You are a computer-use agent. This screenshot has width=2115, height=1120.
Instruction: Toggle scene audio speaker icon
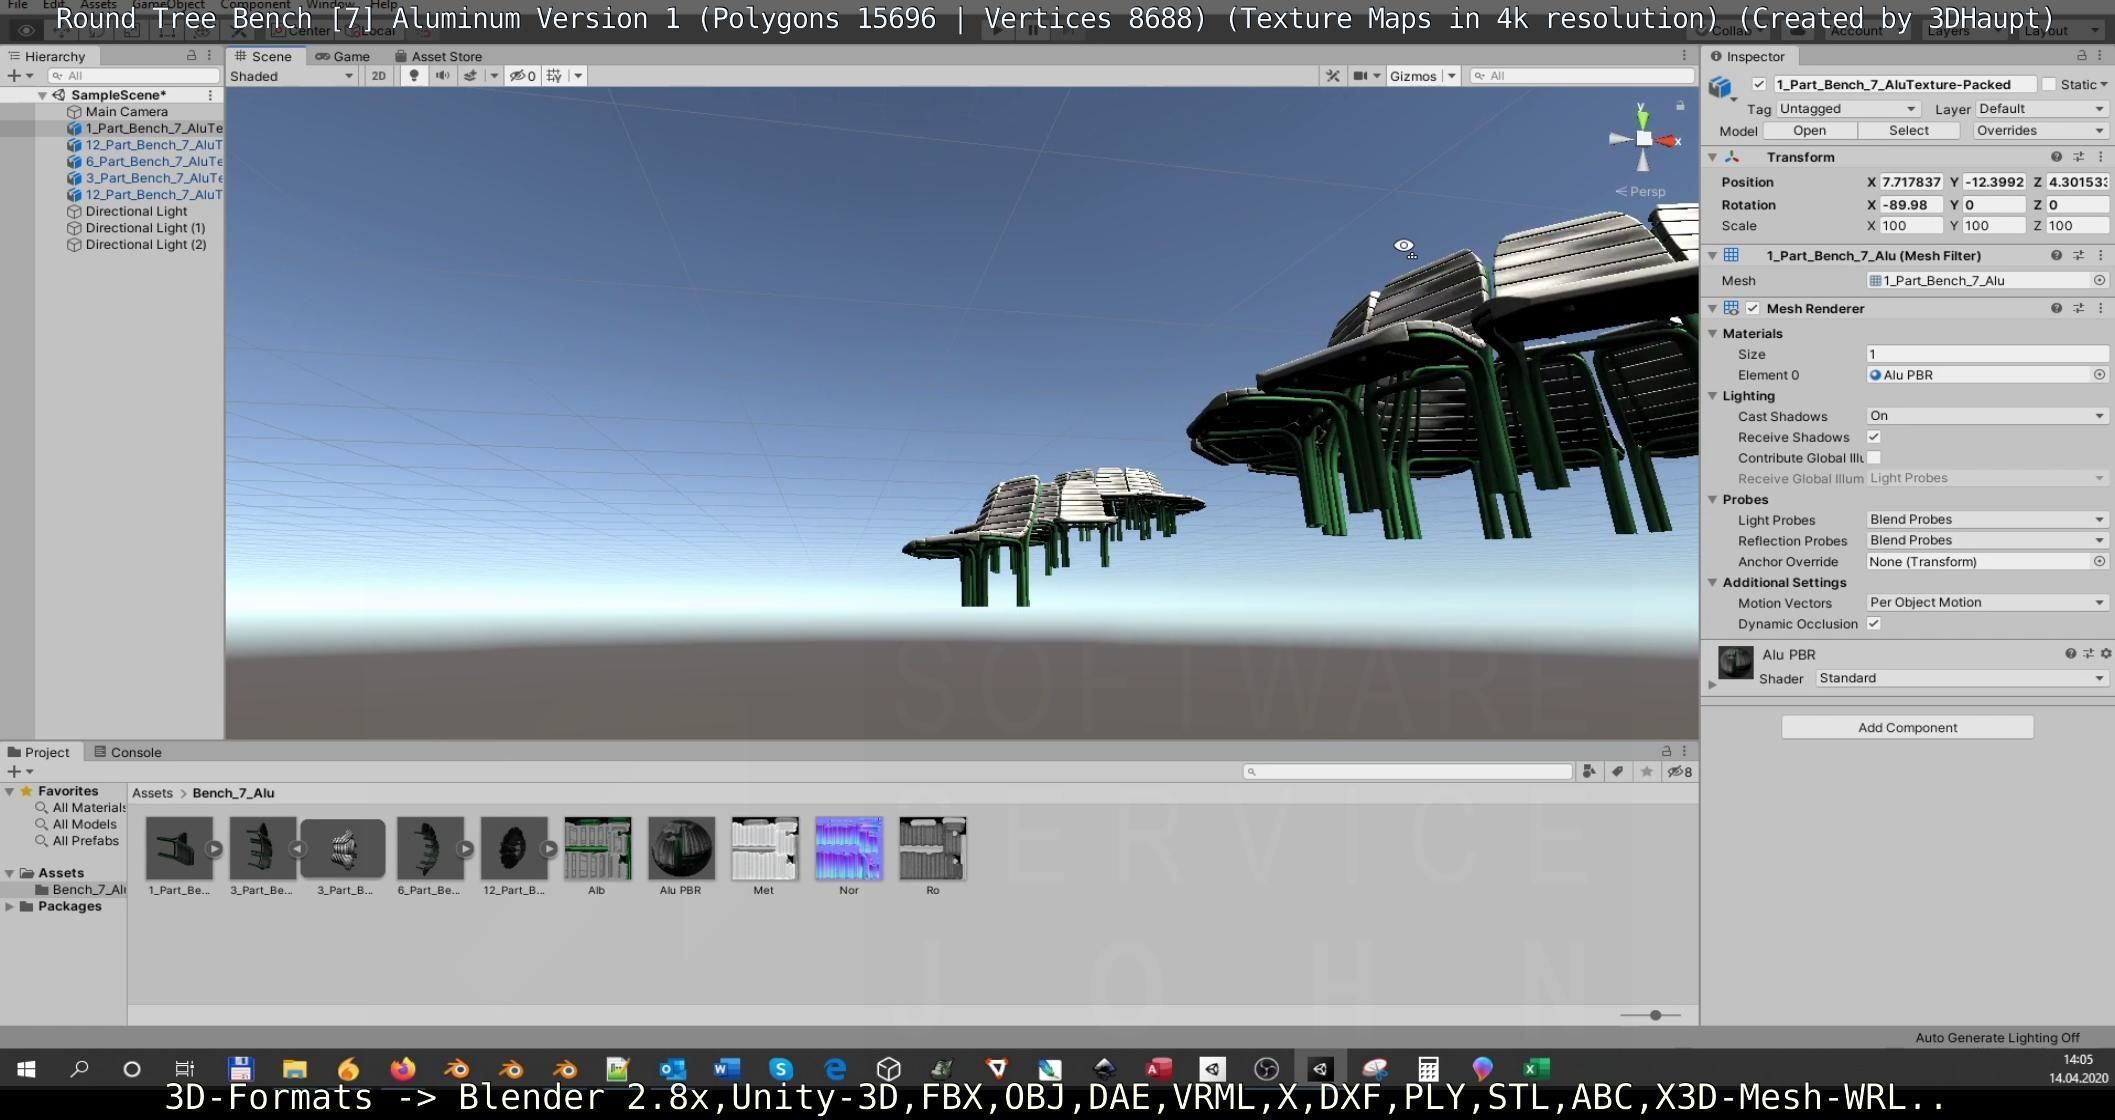(442, 76)
